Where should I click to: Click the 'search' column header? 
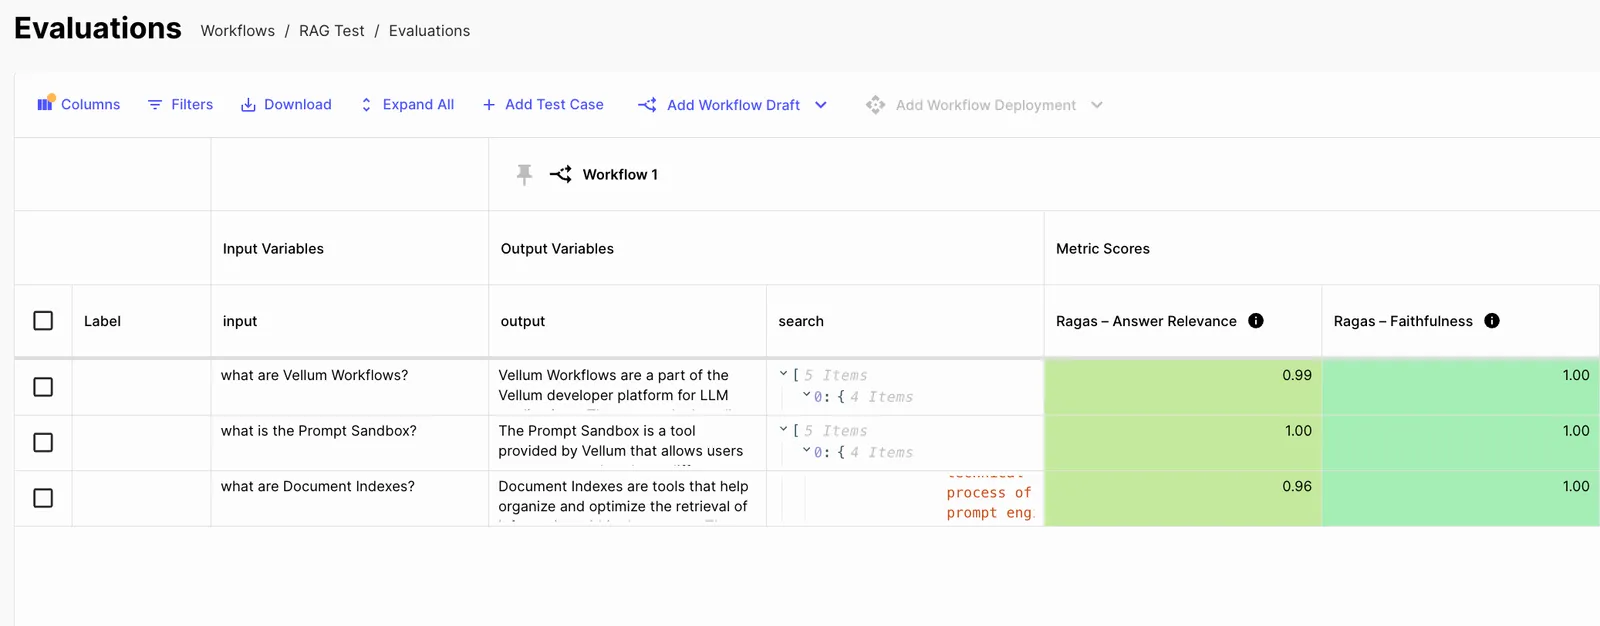[905, 321]
